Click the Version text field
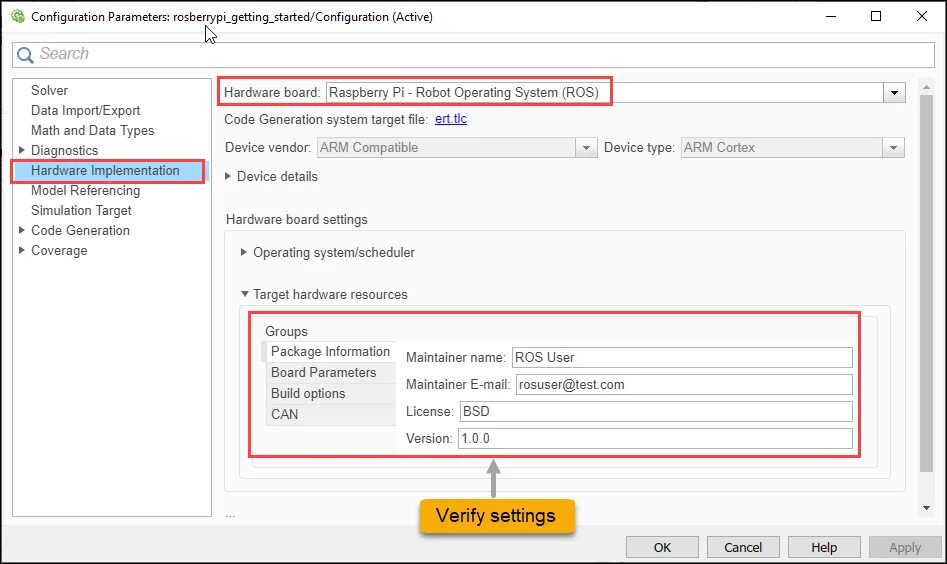Screen dimensions: 947x564 tap(655, 439)
